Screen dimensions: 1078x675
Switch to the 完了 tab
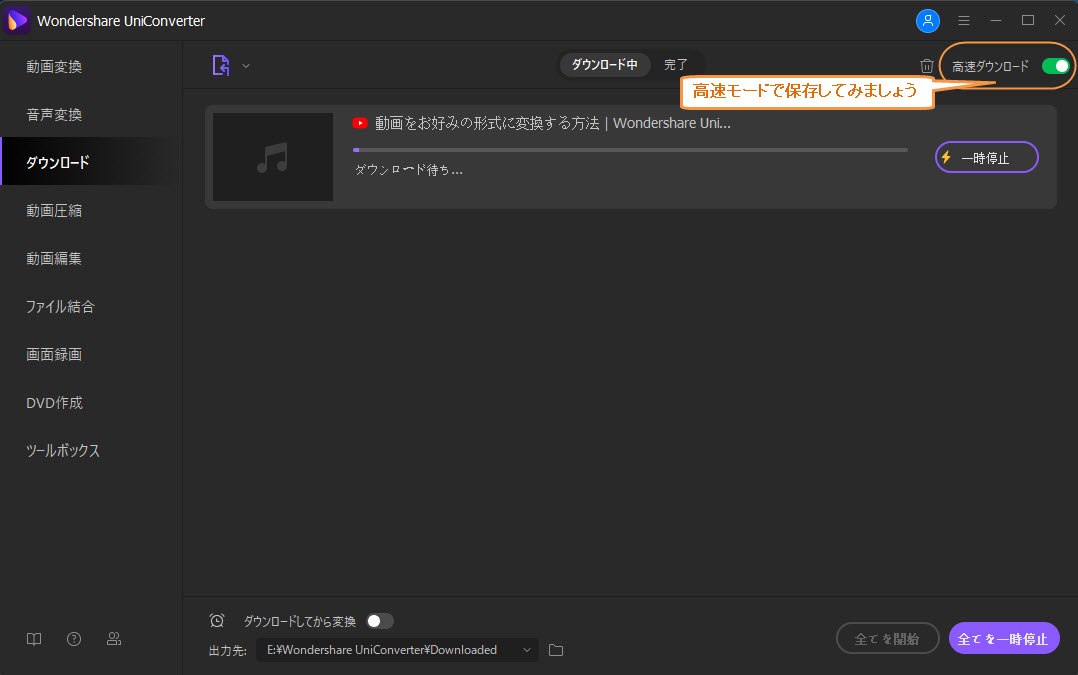[x=676, y=63]
